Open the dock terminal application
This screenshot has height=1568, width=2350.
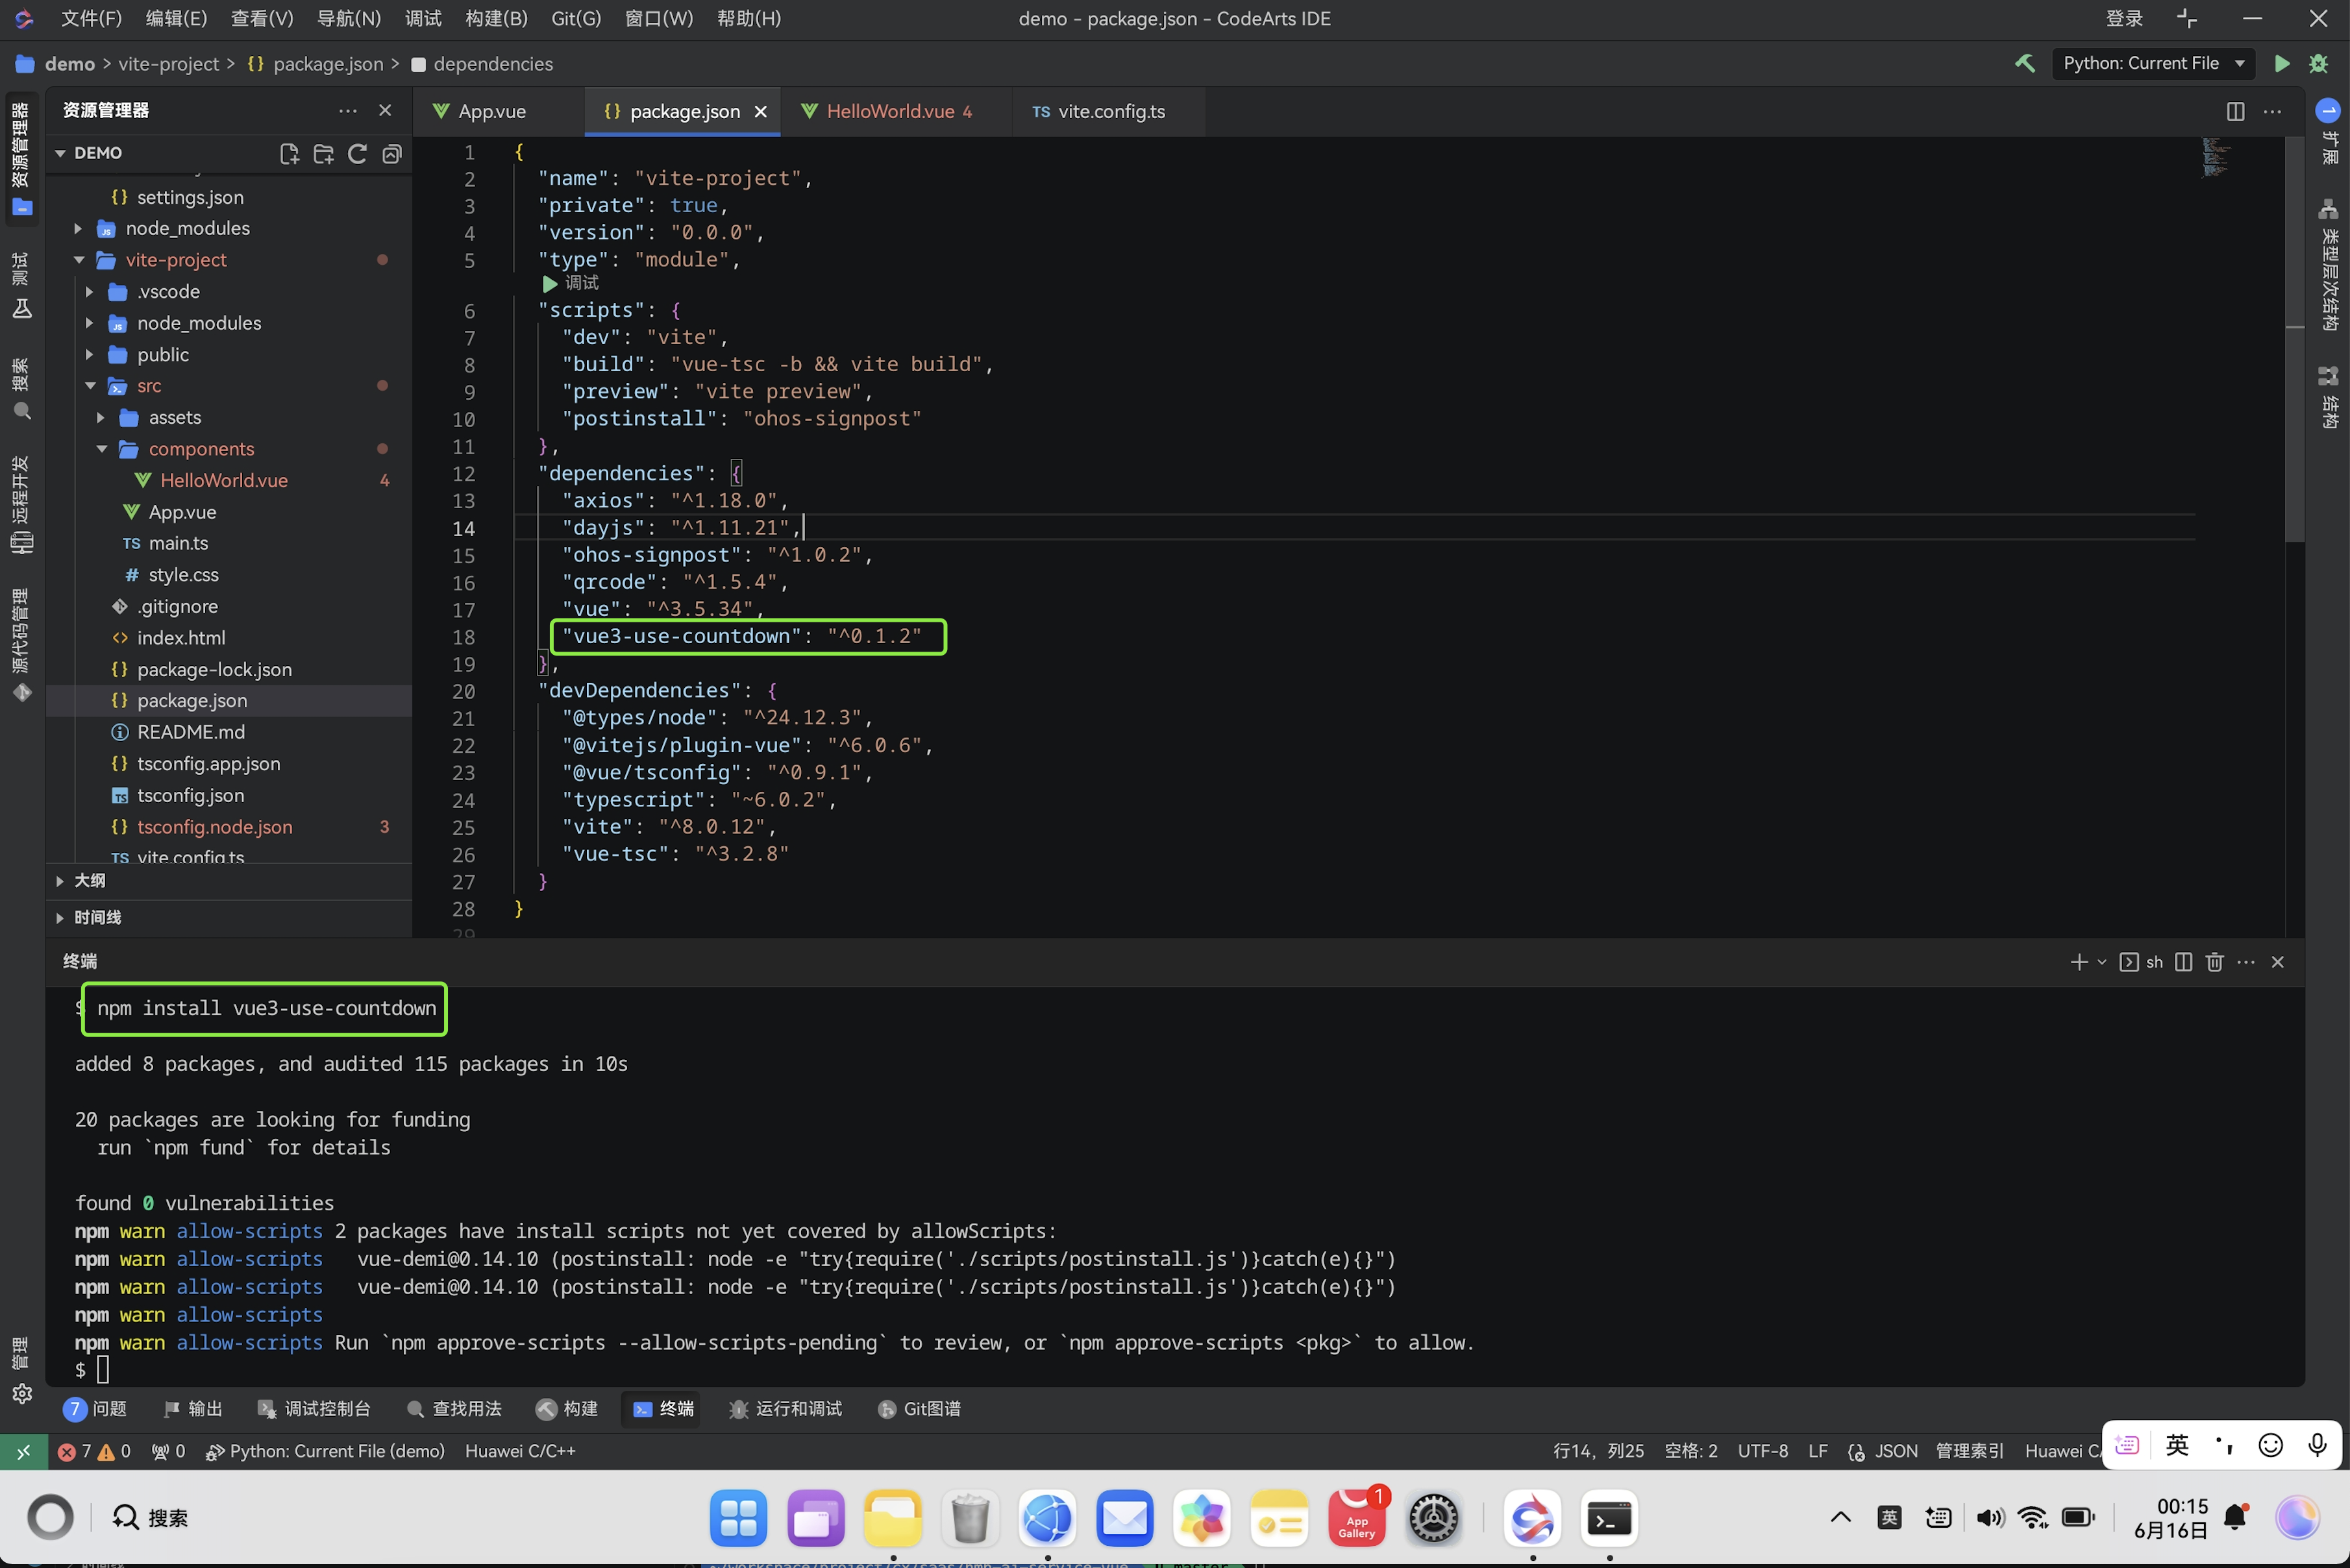(1609, 1518)
